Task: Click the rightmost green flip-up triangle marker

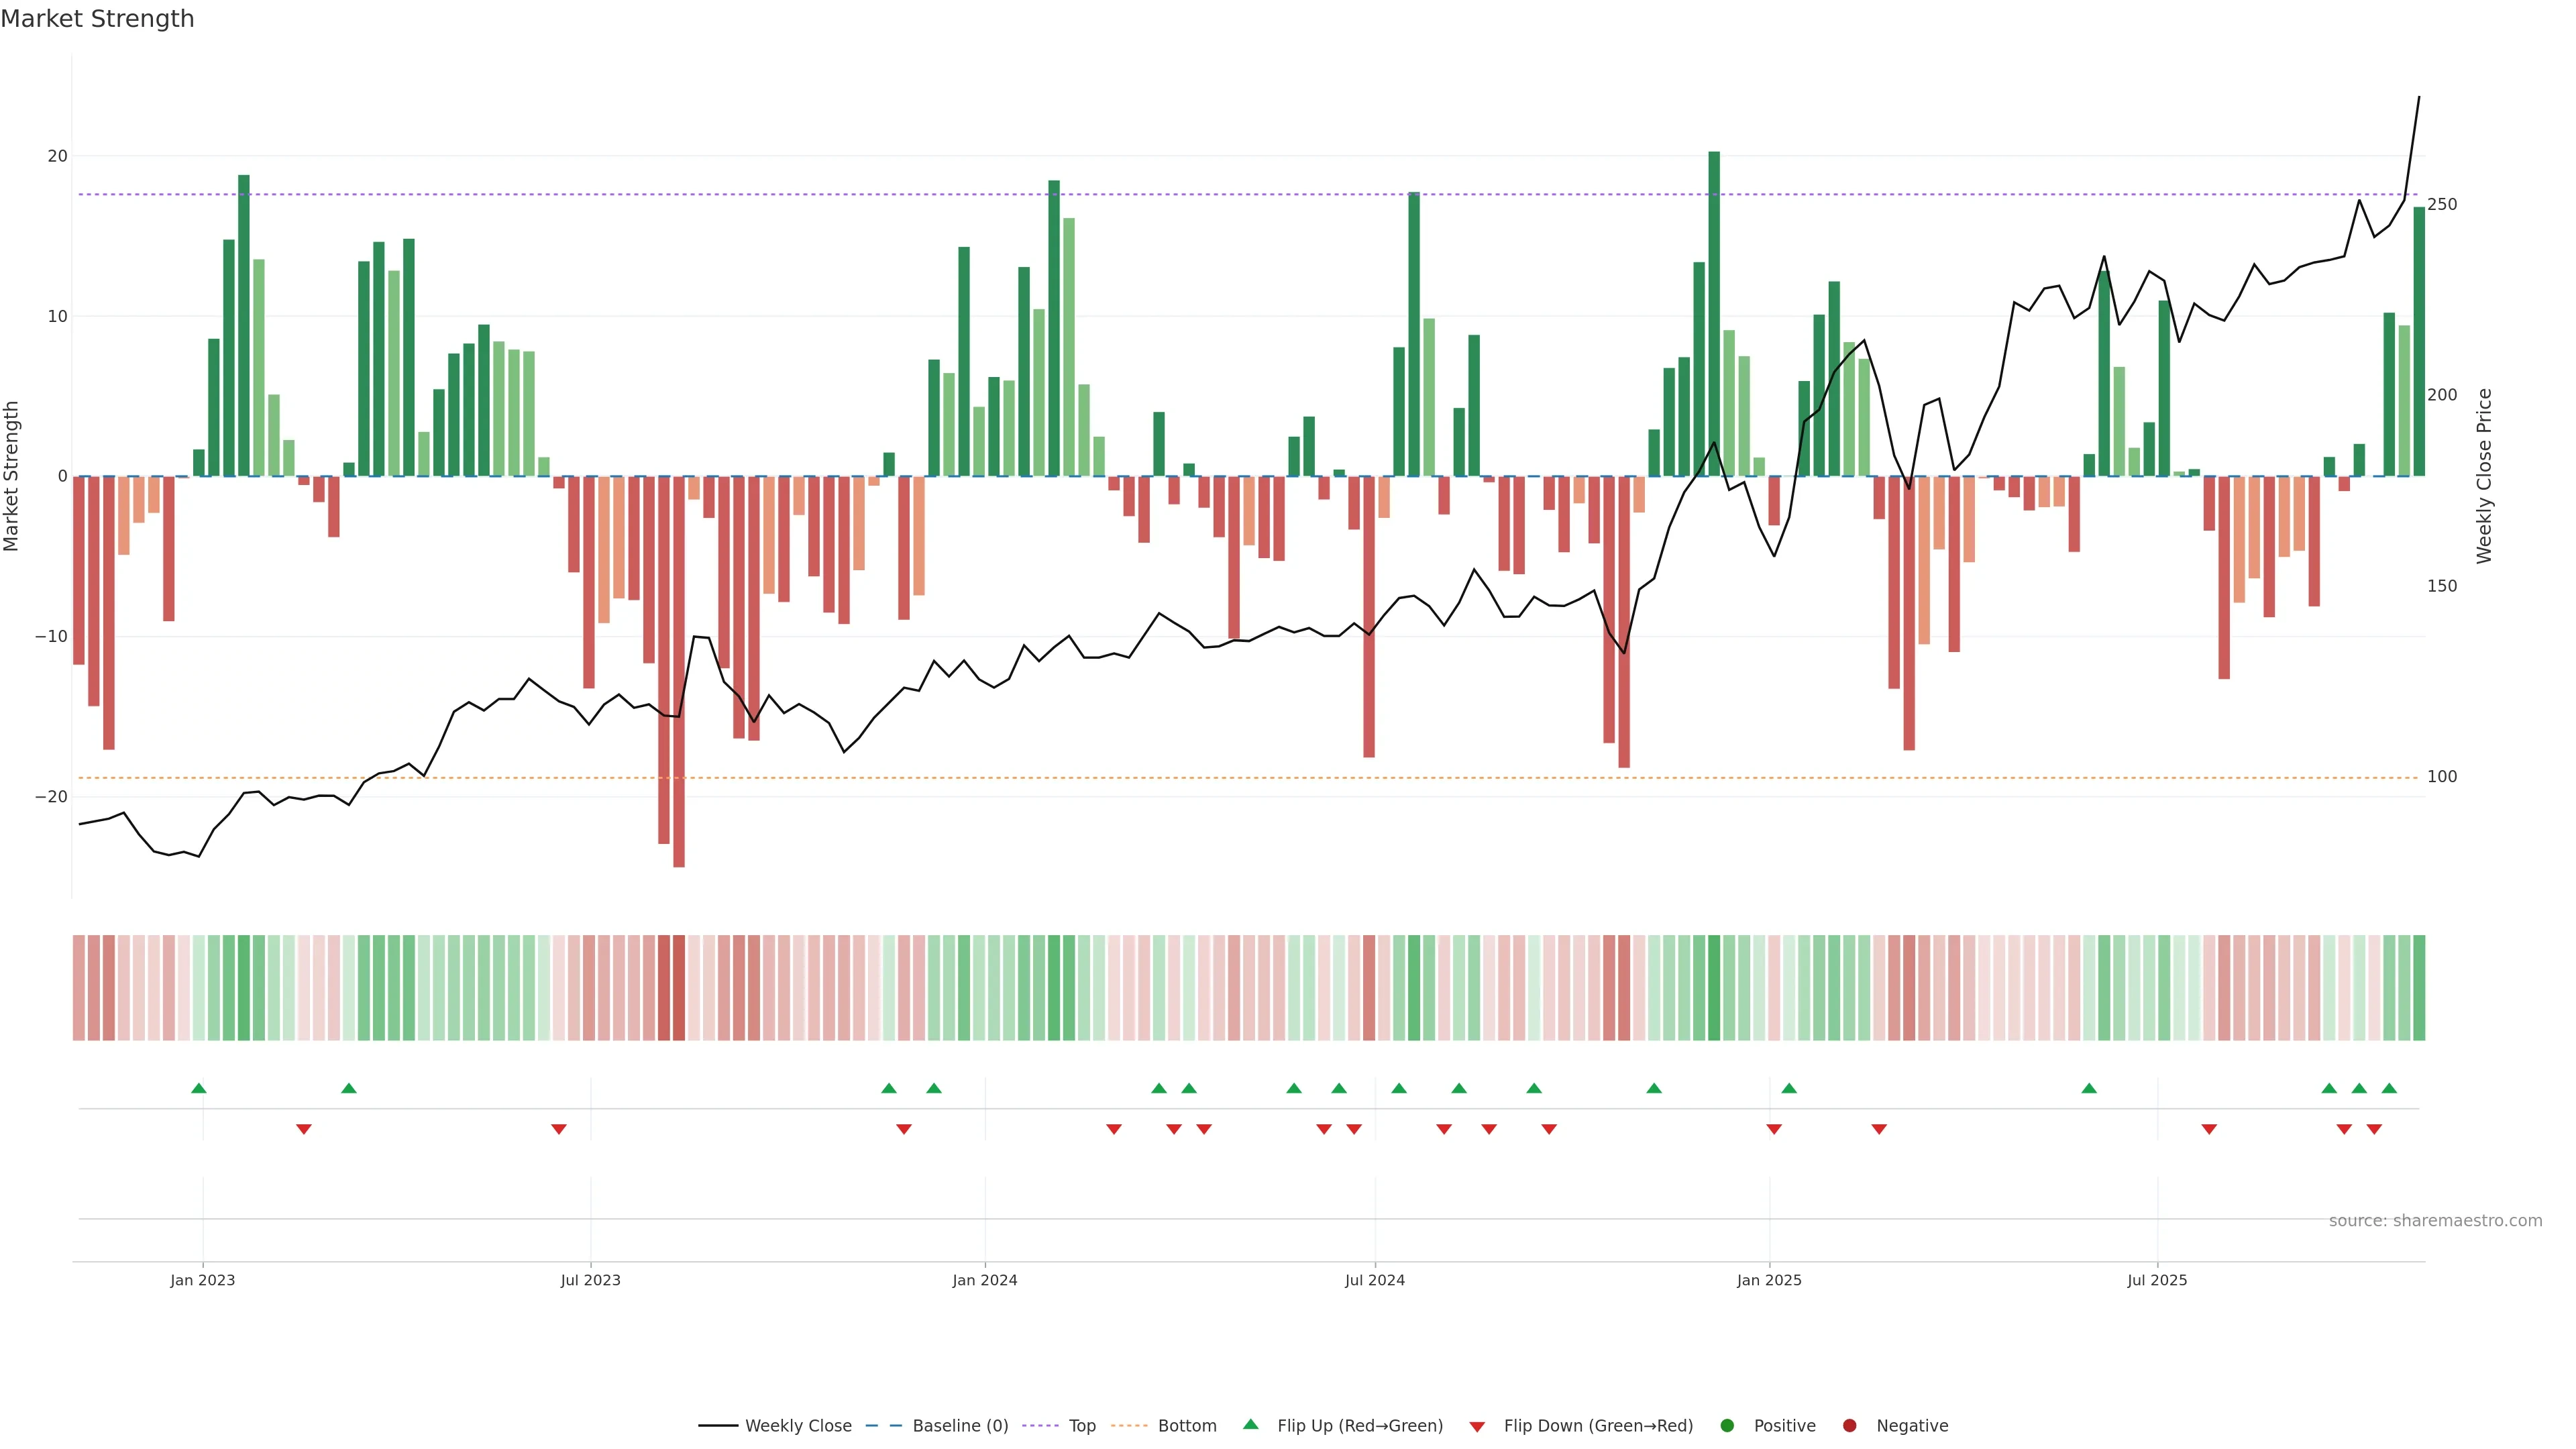Action: tap(2389, 1088)
